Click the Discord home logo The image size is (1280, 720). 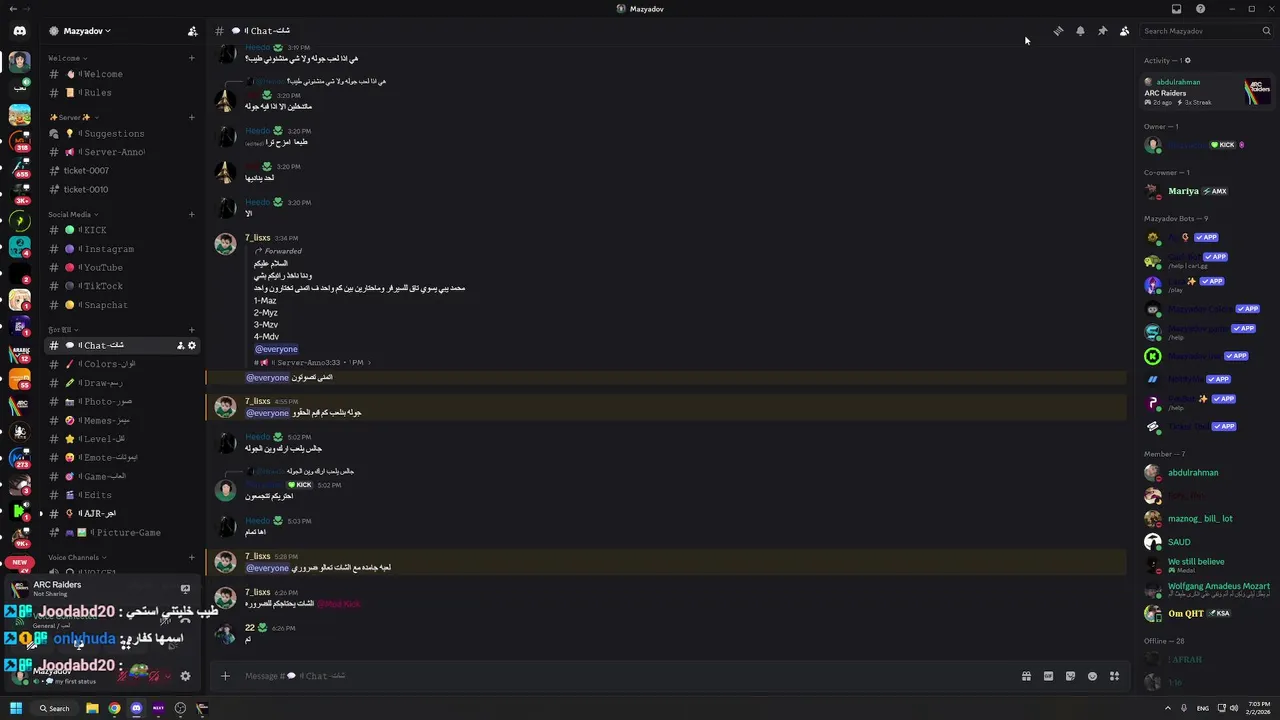[x=19, y=31]
